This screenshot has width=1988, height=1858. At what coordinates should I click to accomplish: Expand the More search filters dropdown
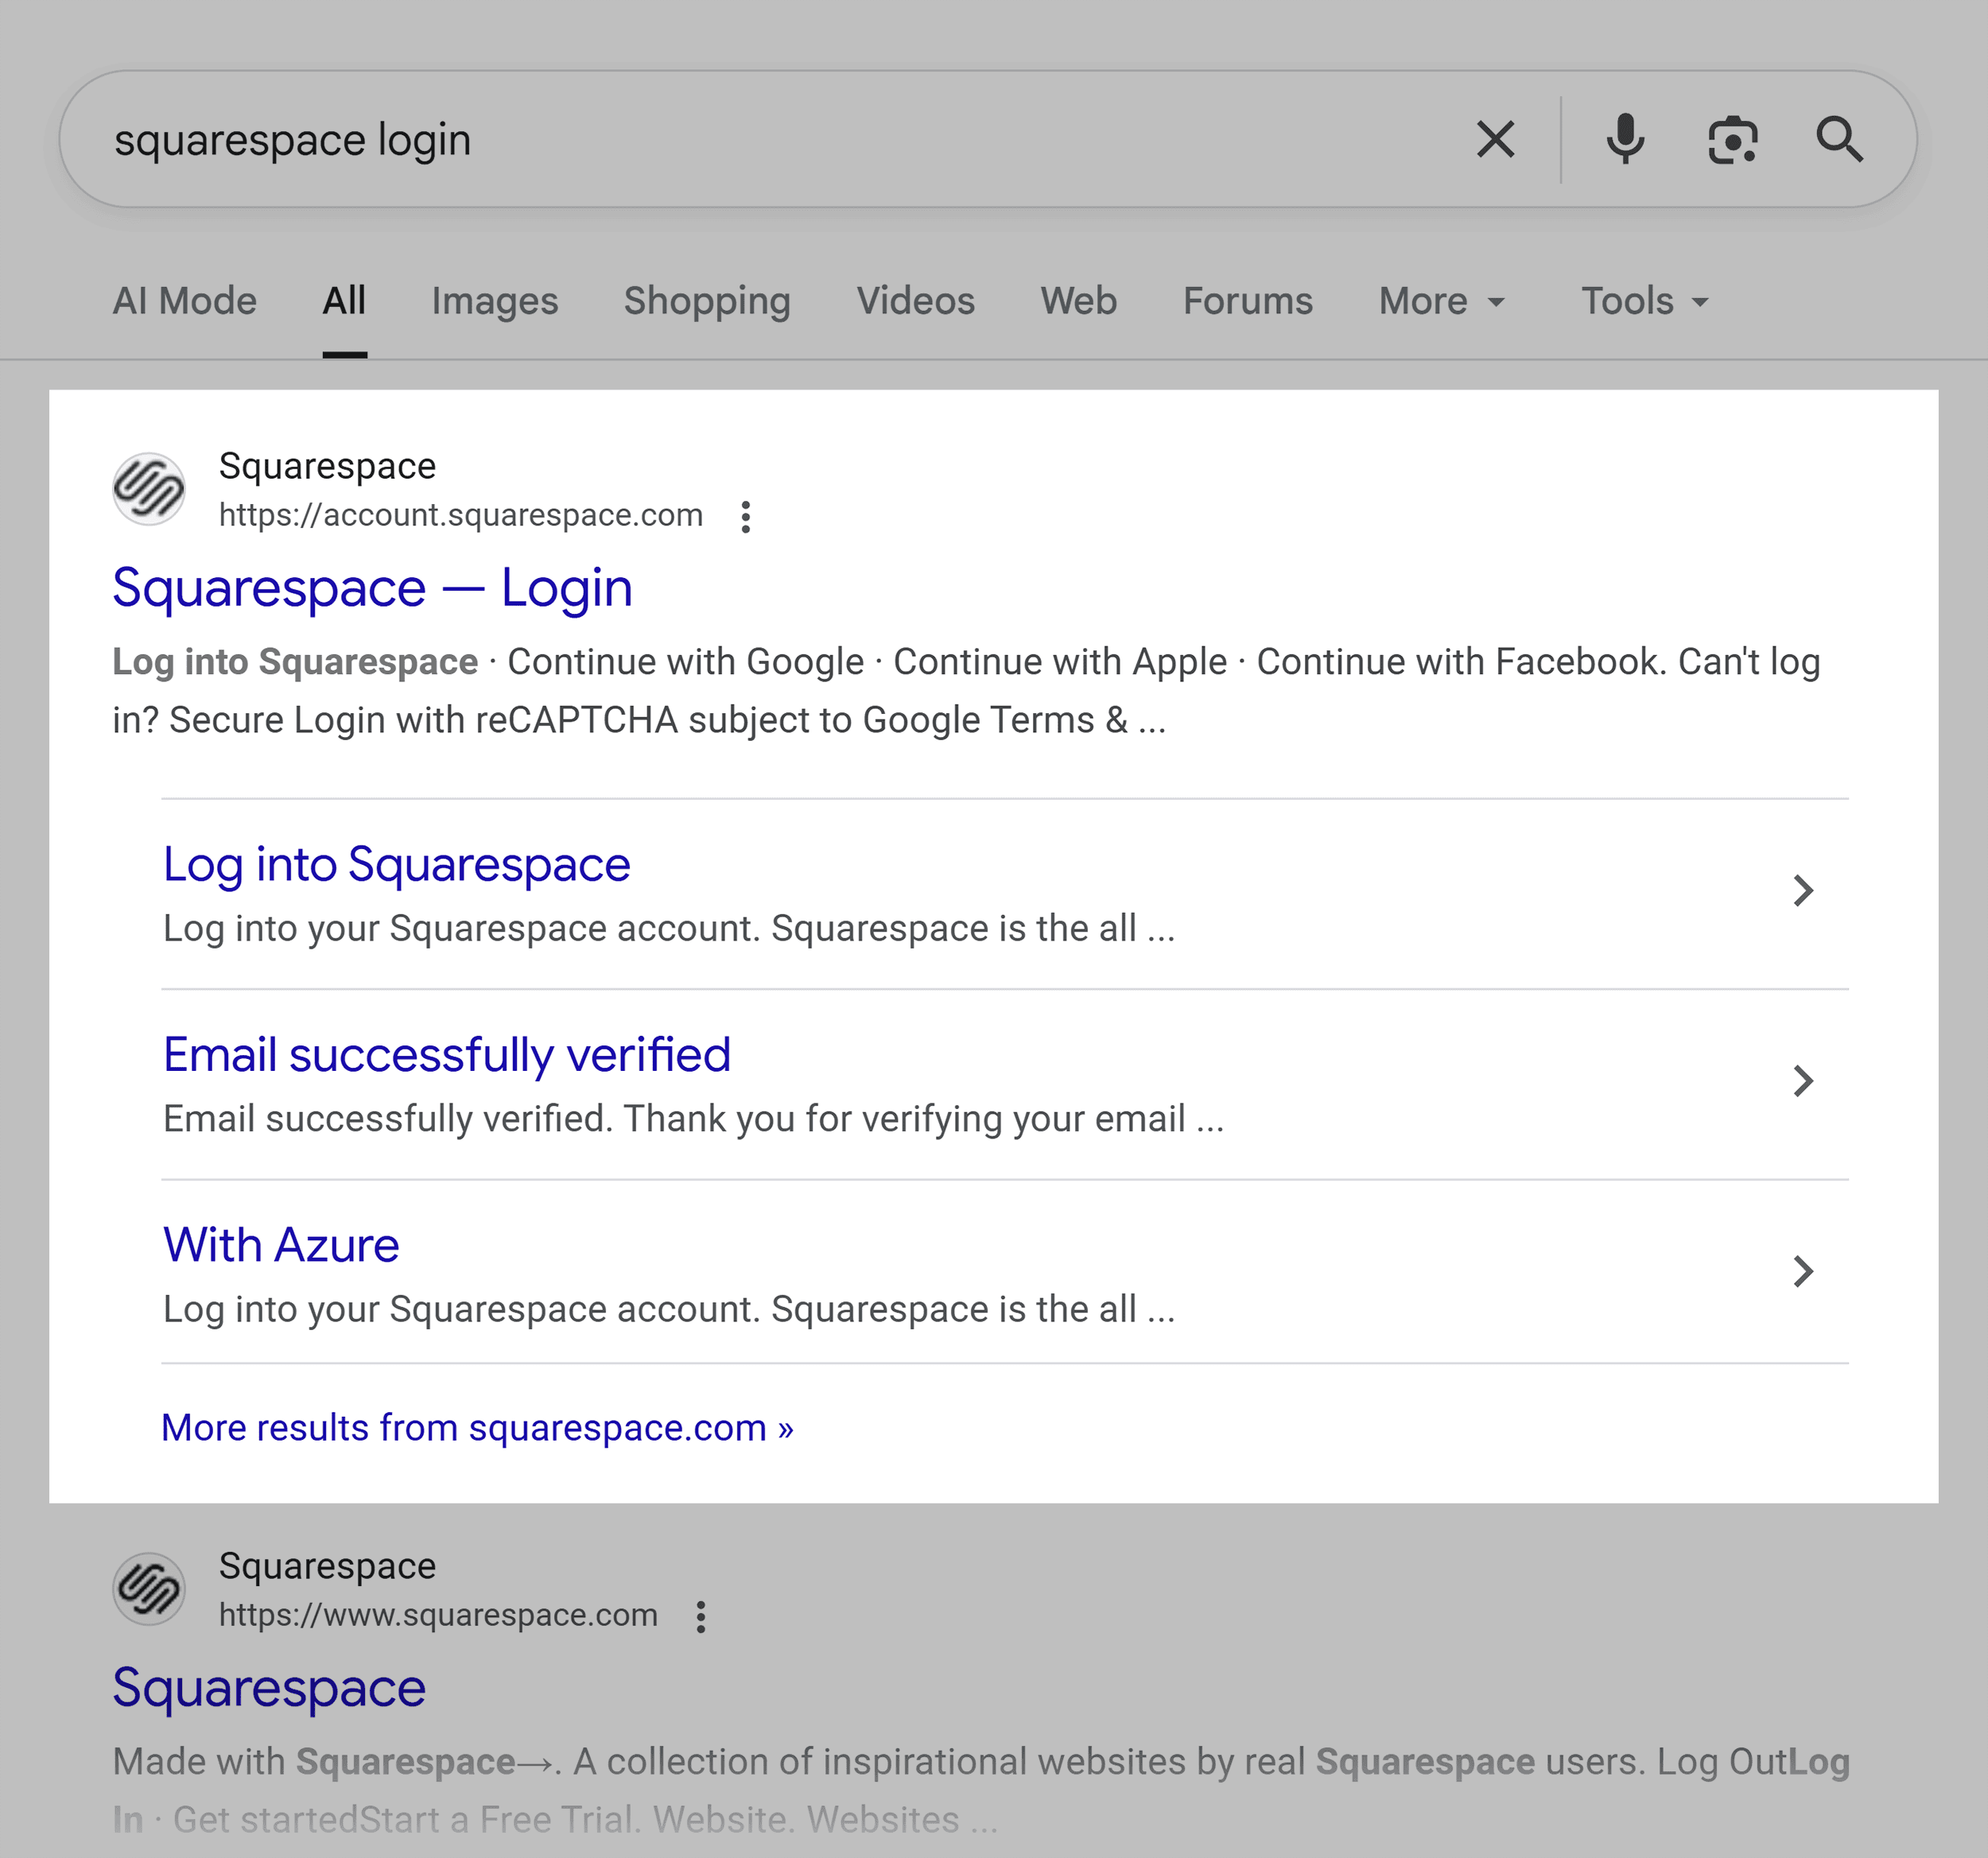[1441, 301]
